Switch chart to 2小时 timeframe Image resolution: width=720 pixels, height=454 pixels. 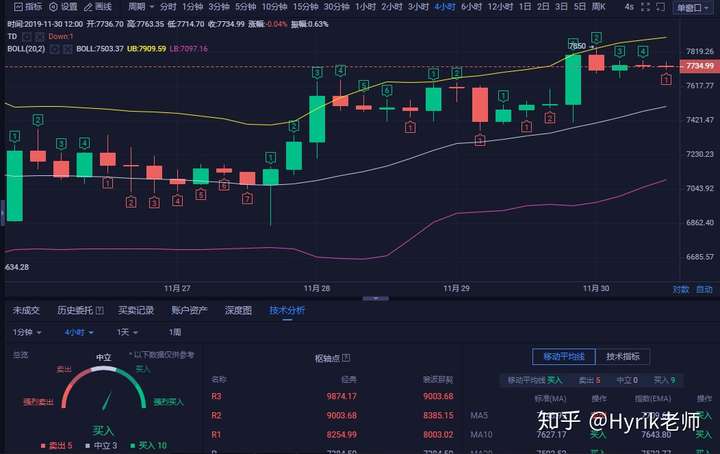point(392,7)
